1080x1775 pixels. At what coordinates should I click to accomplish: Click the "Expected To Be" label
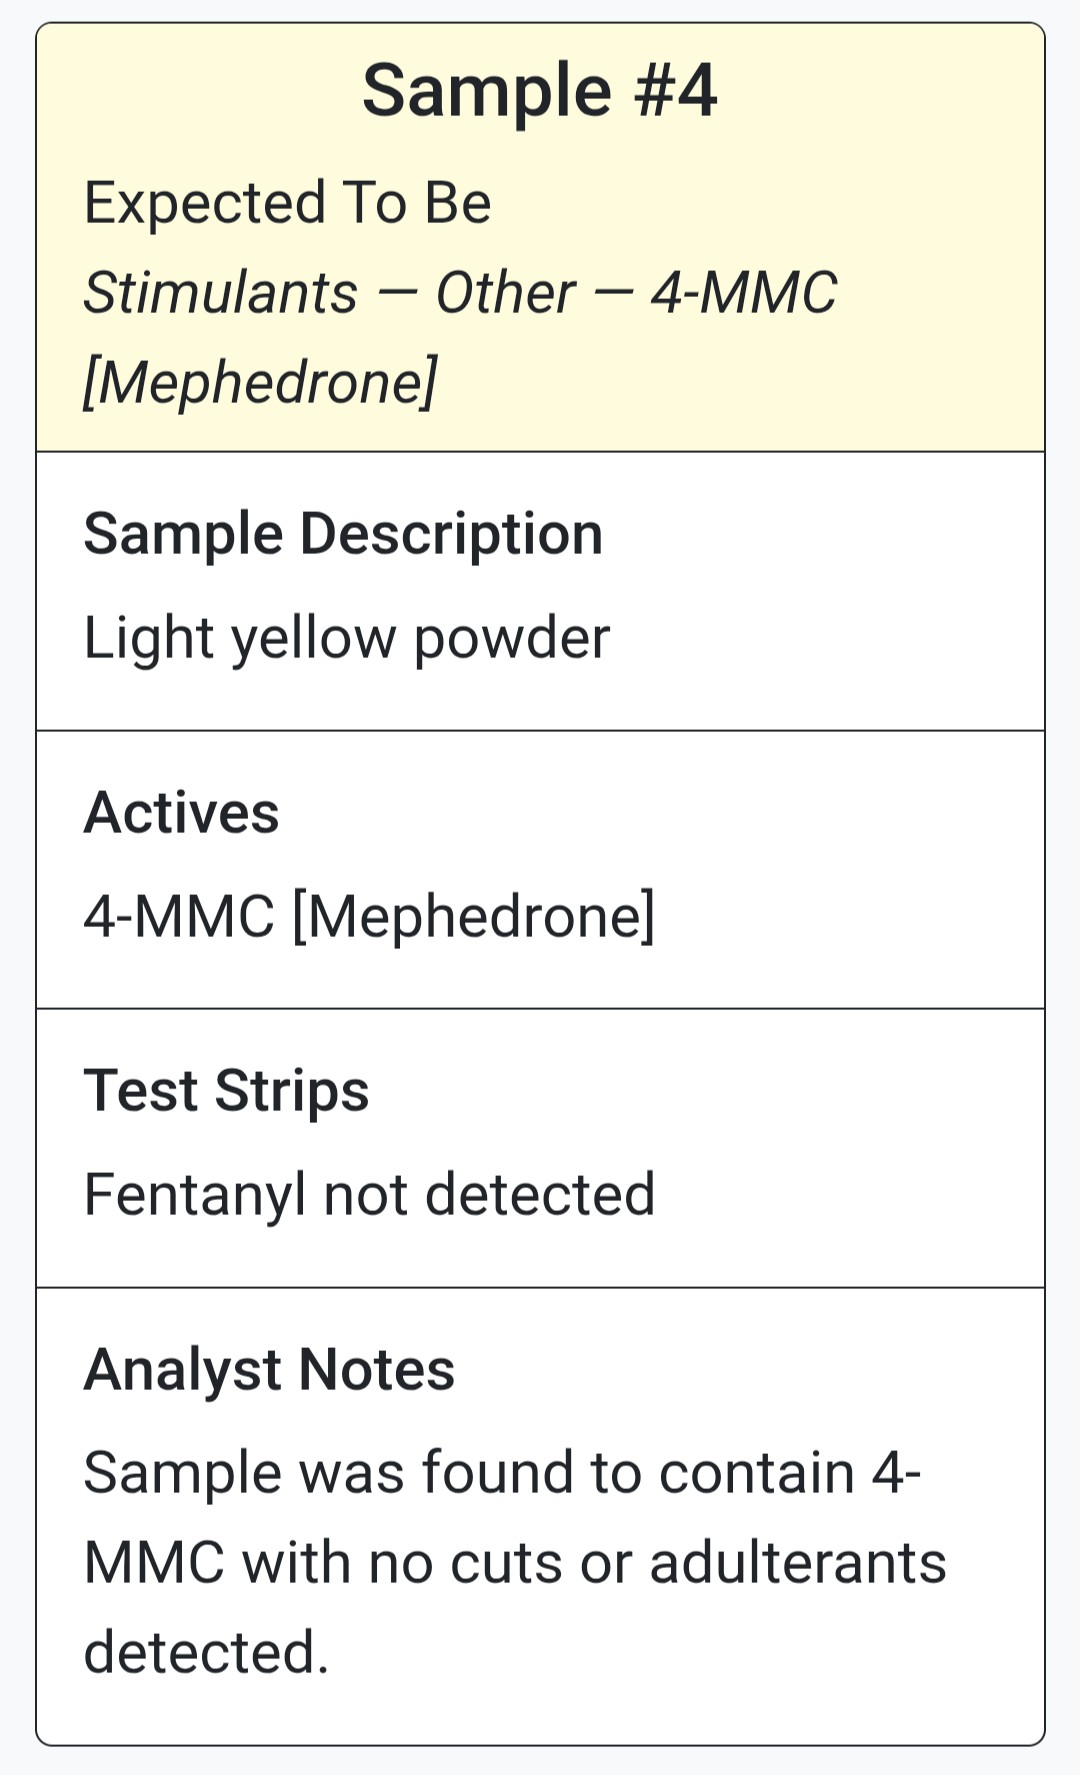(287, 203)
